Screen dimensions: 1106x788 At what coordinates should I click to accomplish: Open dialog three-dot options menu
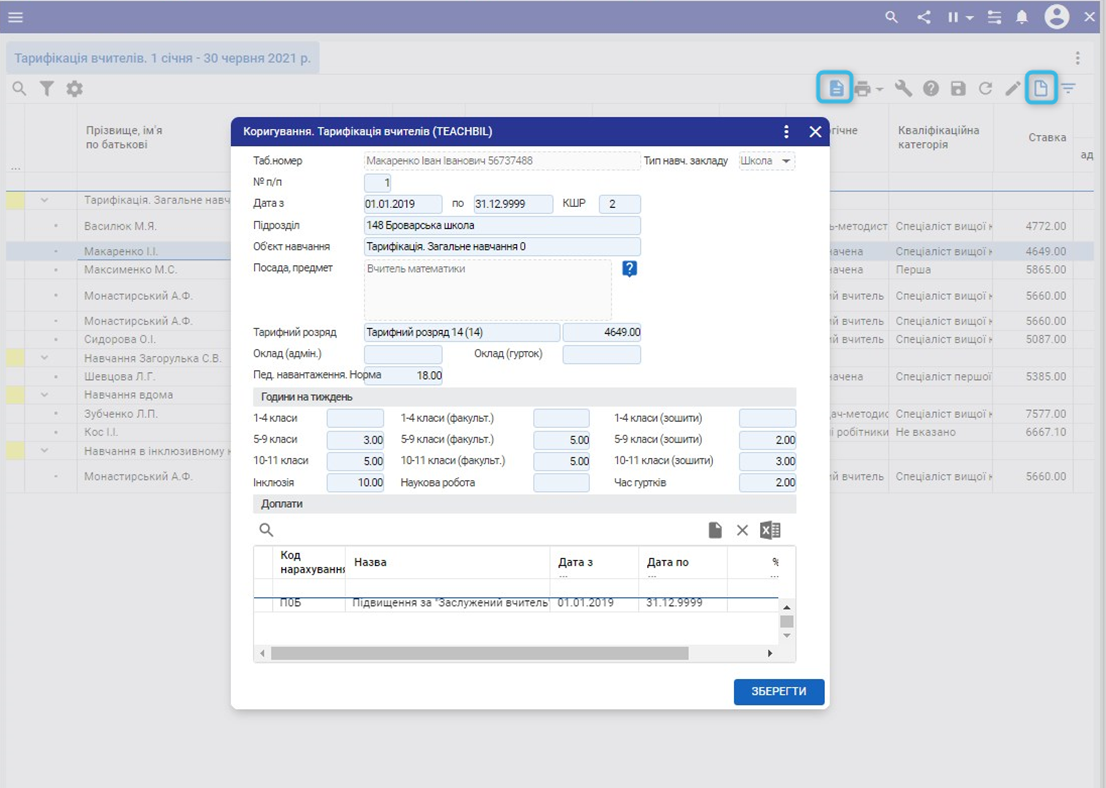click(786, 131)
